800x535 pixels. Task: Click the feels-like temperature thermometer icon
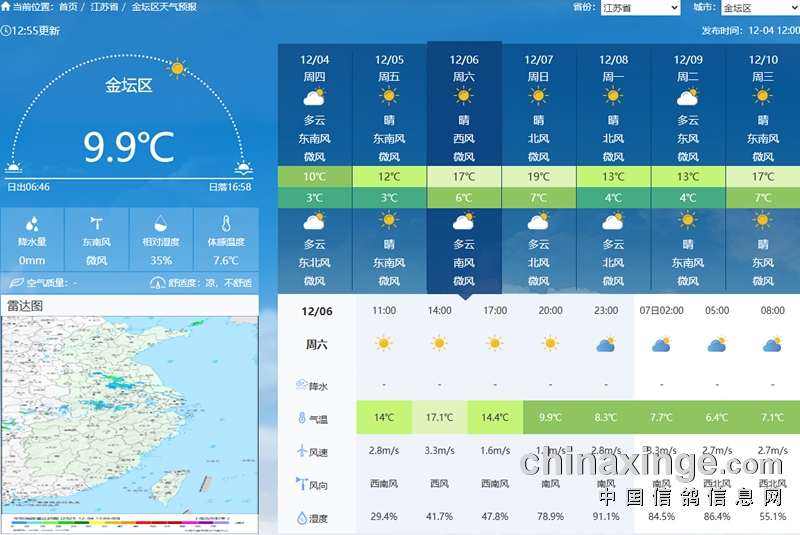pyautogui.click(x=226, y=224)
